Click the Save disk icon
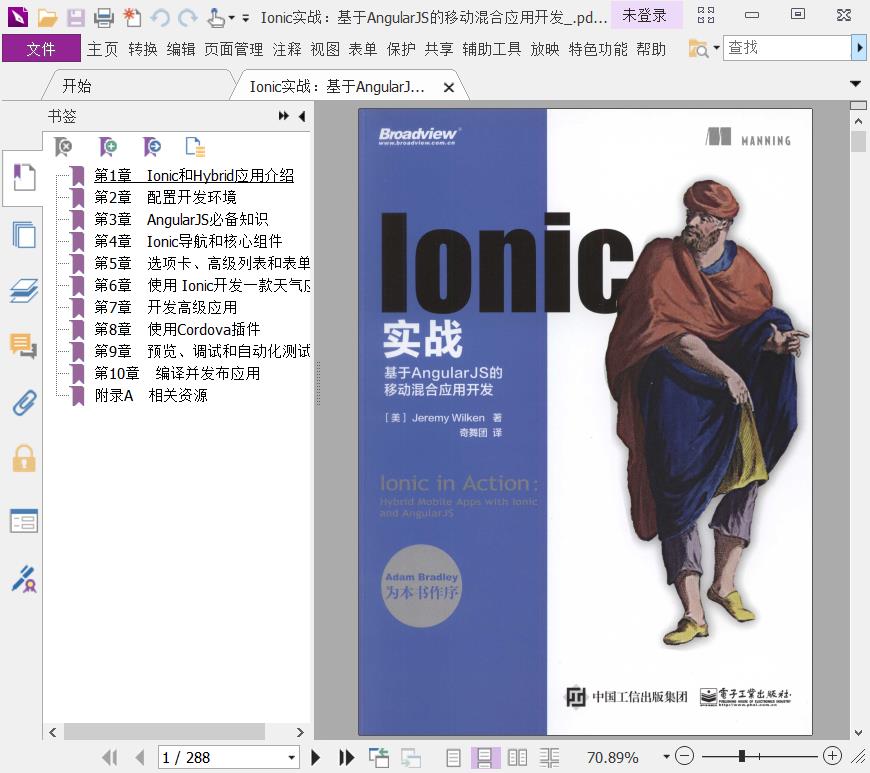870x773 pixels. pos(75,18)
